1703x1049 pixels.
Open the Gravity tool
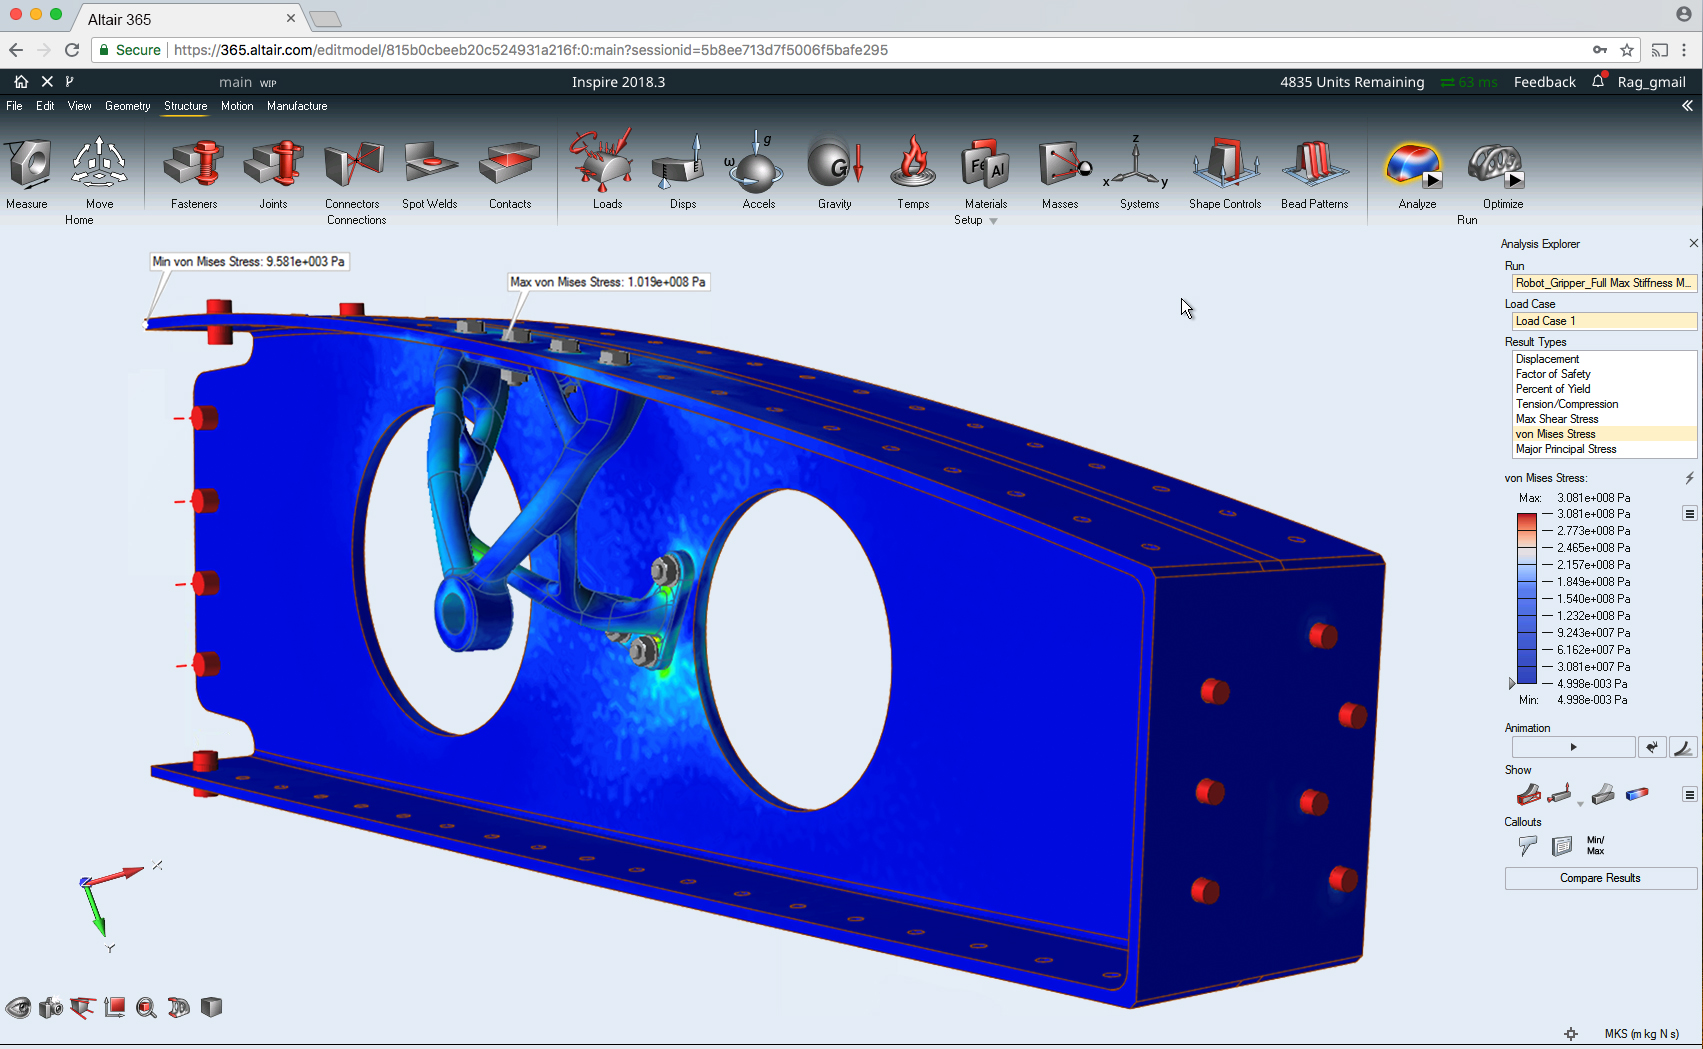coord(835,170)
